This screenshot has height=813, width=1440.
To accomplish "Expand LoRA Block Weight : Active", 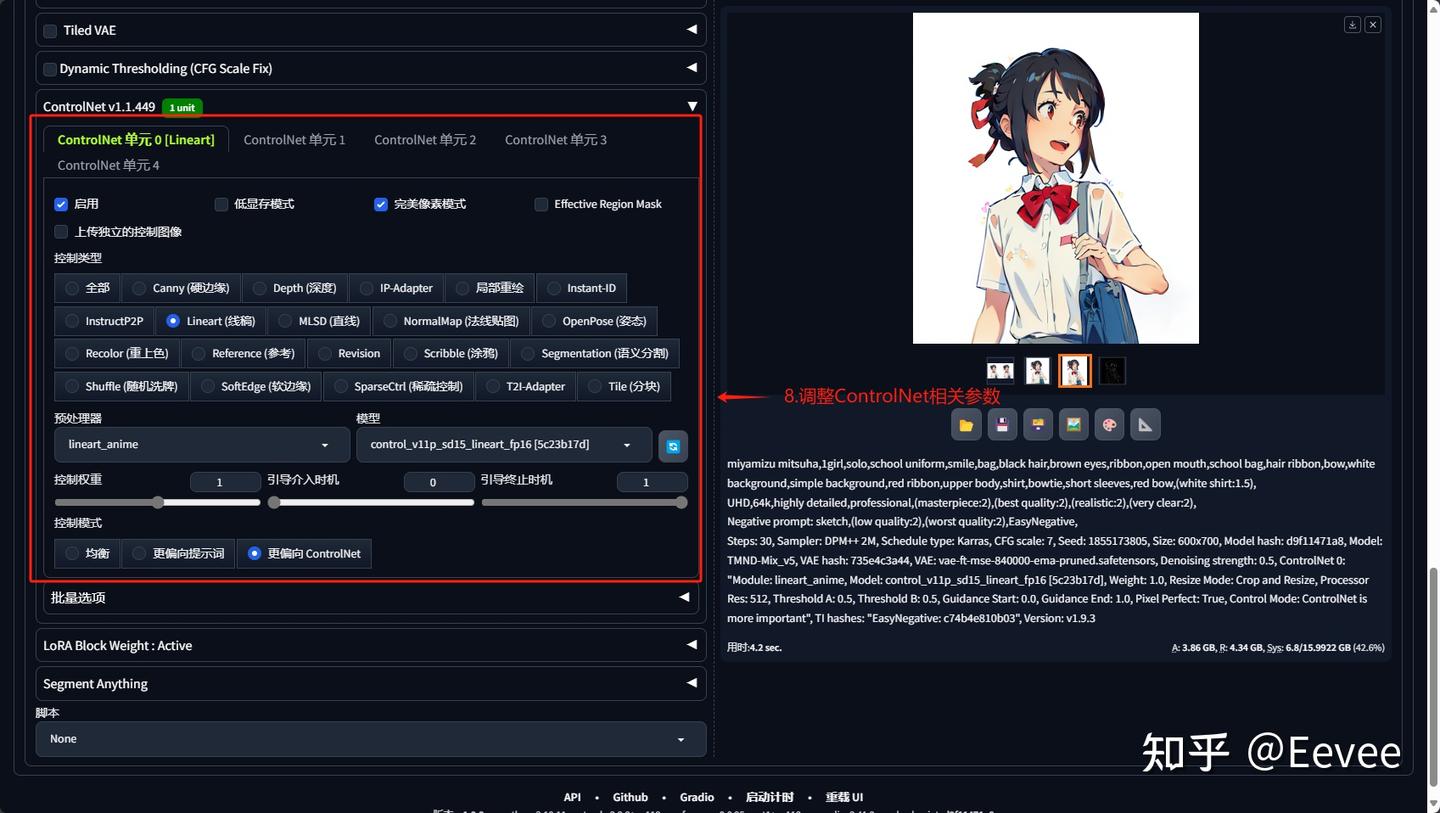I will click(691, 645).
